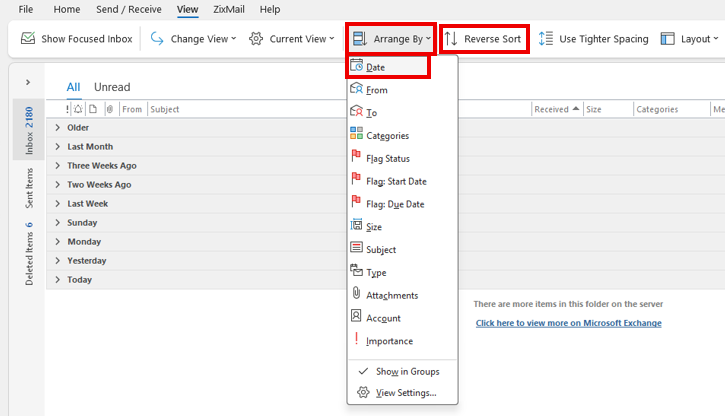Expand the Last Month group
Image resolution: width=725 pixels, height=416 pixels.
coord(57,147)
